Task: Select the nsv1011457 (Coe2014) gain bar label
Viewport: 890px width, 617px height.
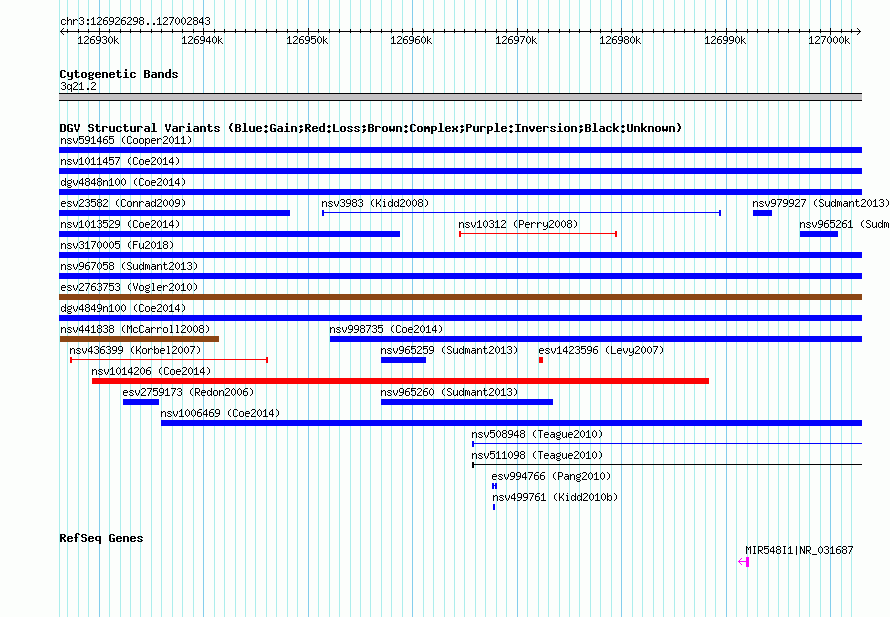Action: [120, 161]
